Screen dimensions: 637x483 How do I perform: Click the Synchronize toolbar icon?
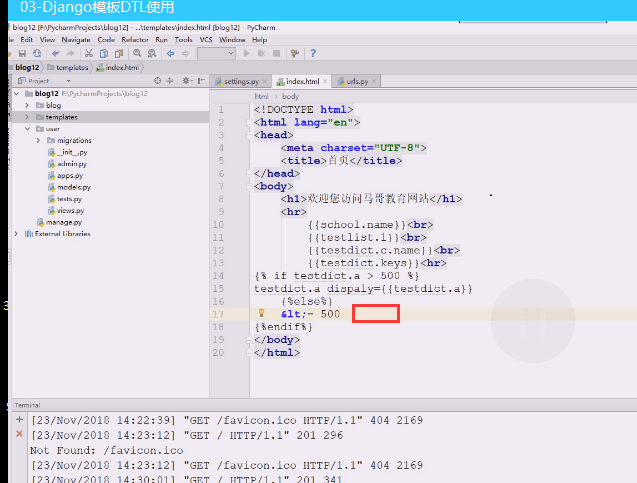click(37, 54)
